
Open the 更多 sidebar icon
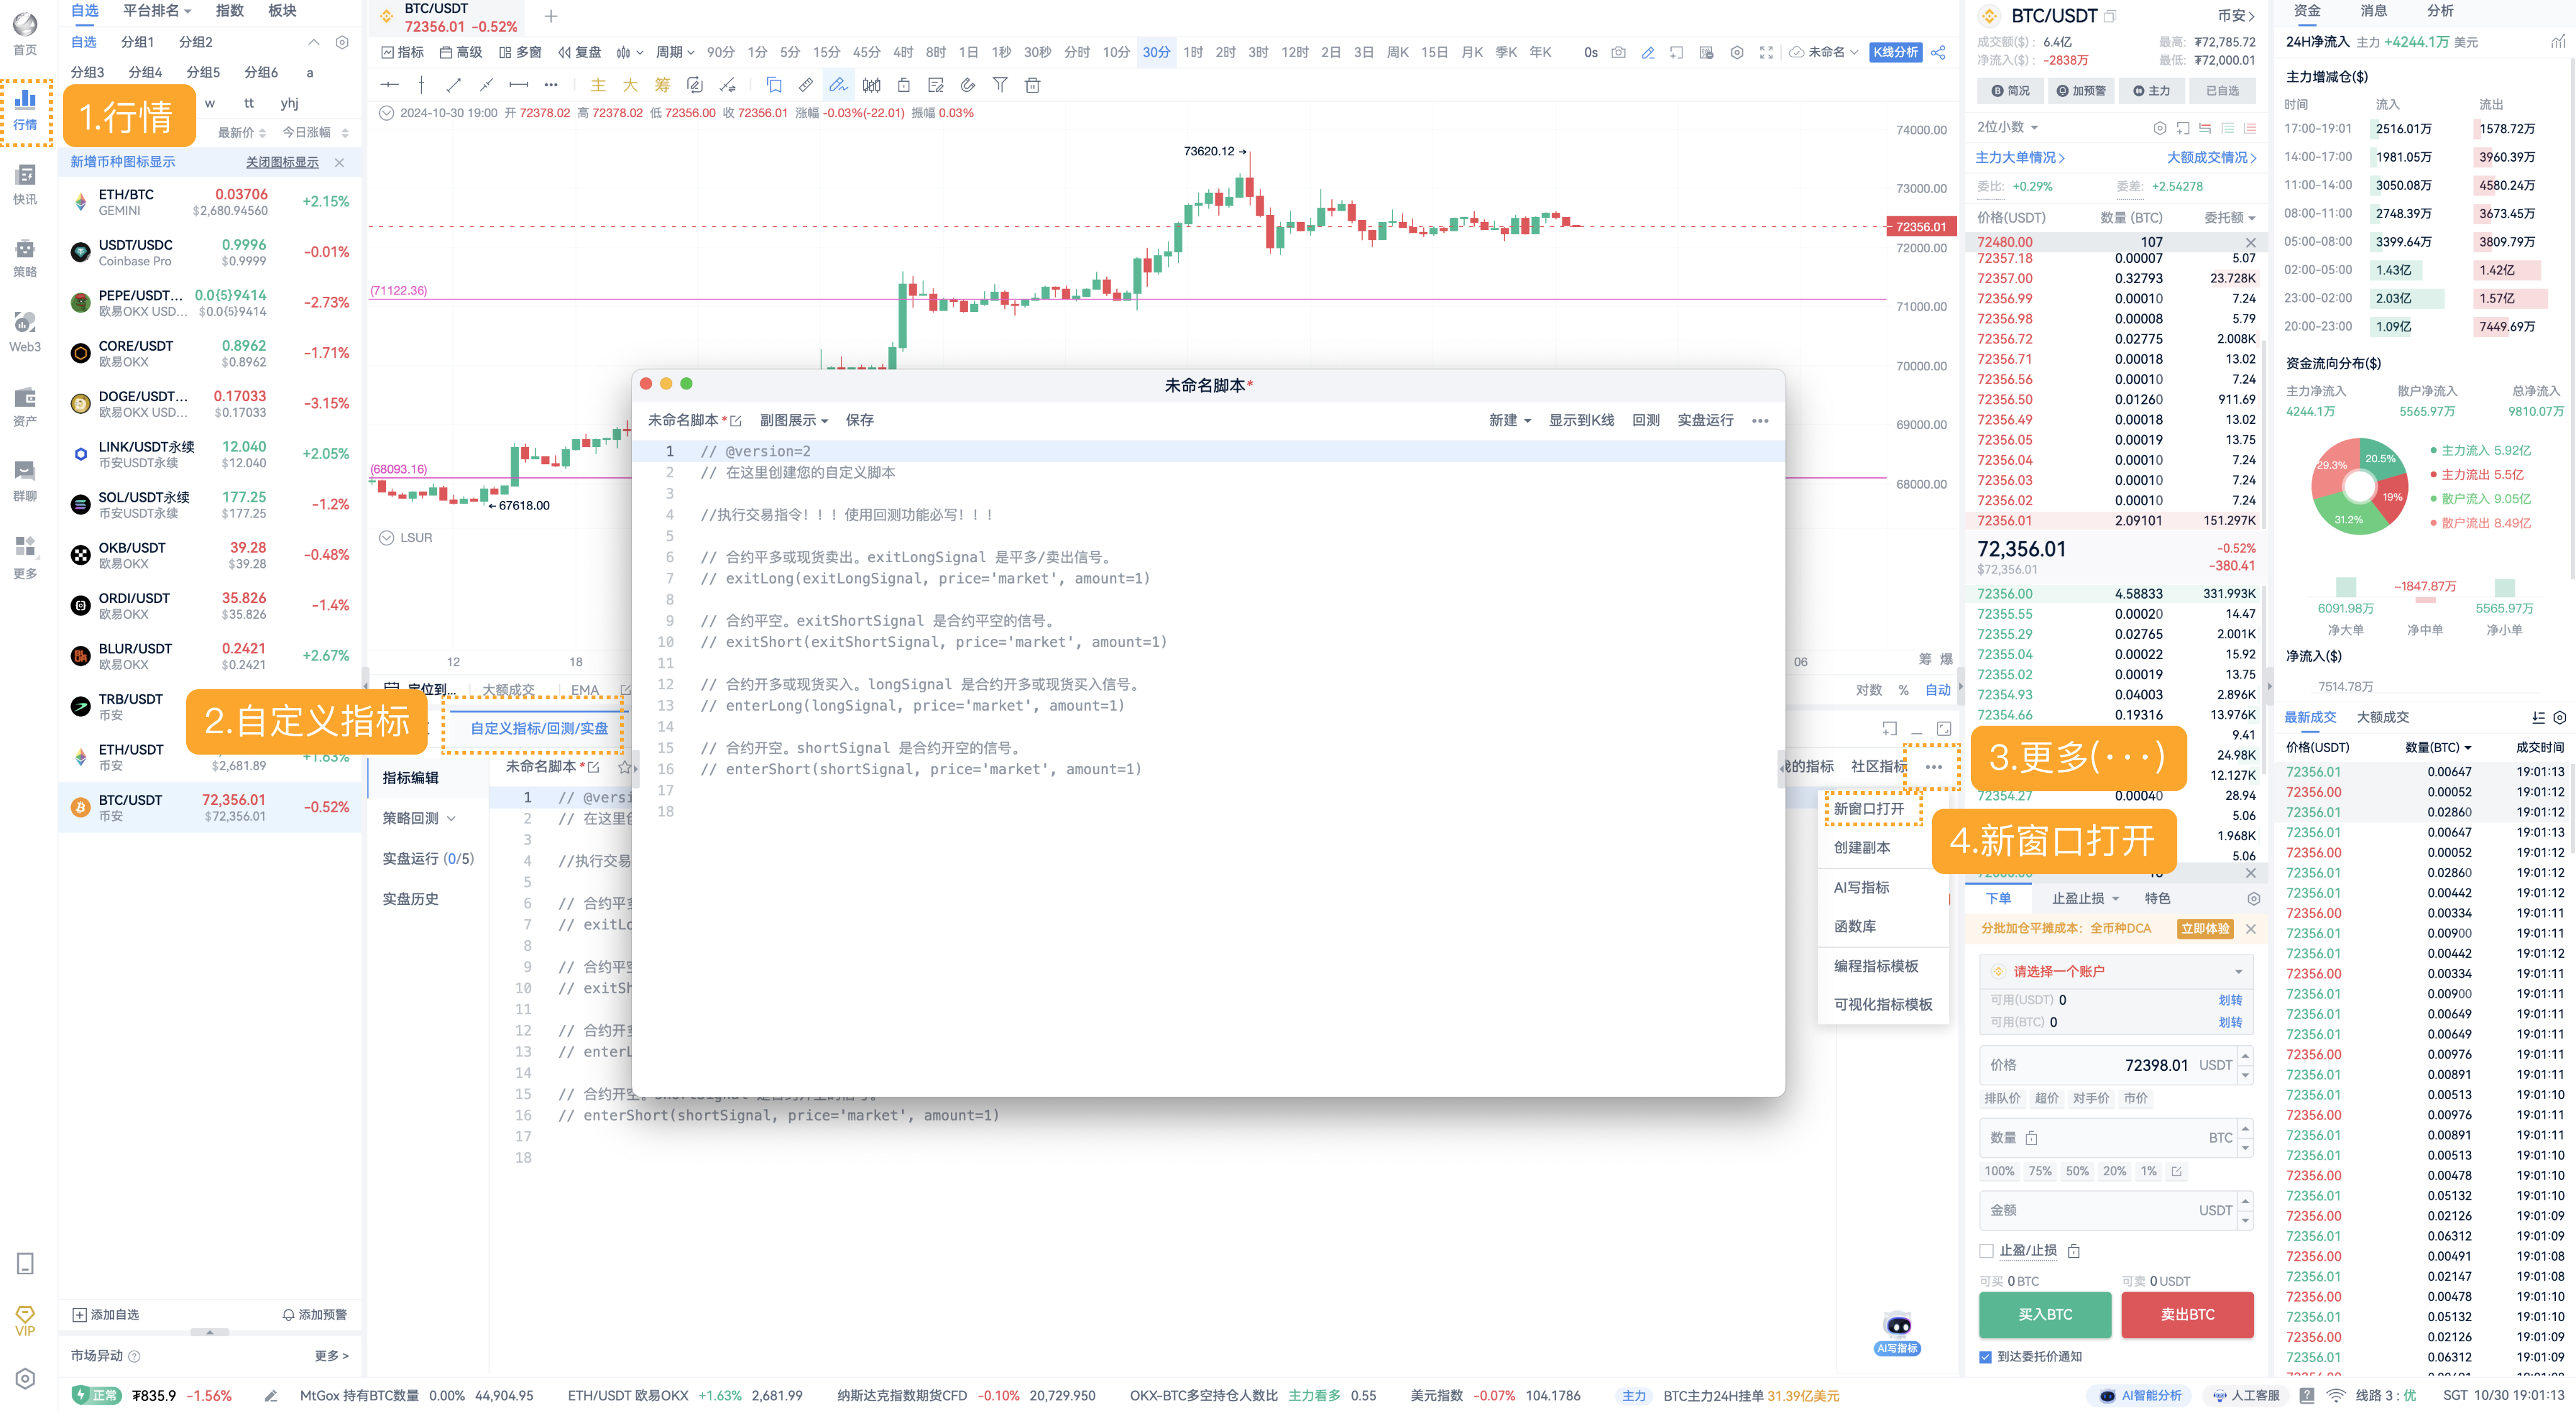25,557
